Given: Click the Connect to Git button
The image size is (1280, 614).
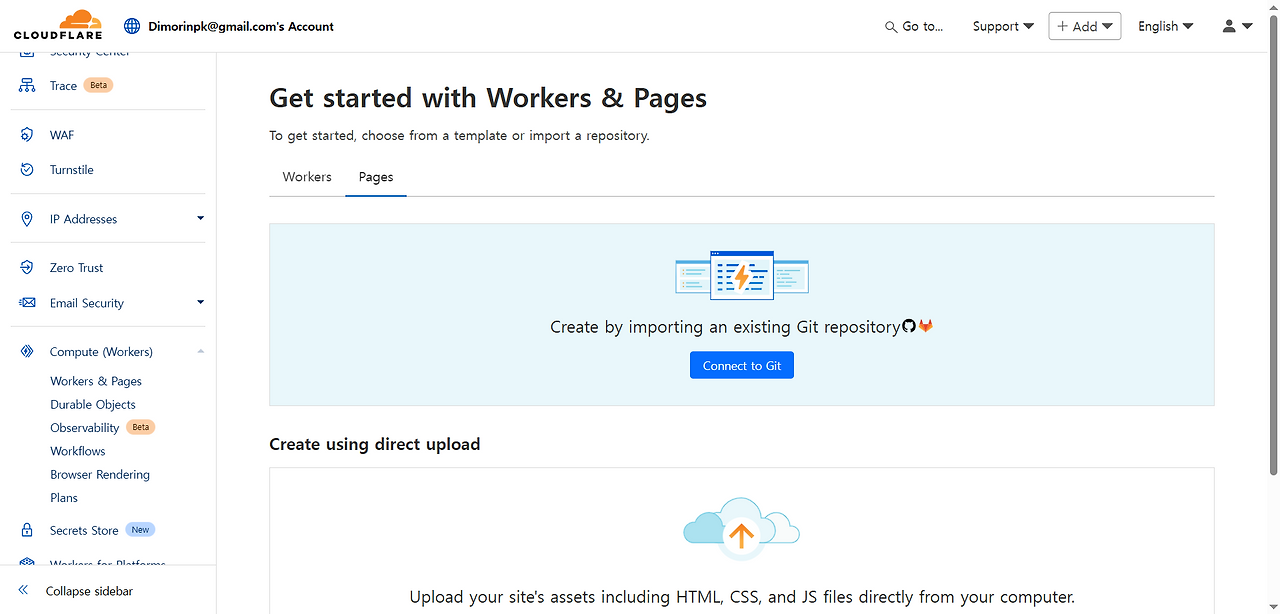Looking at the screenshot, I should [x=741, y=364].
